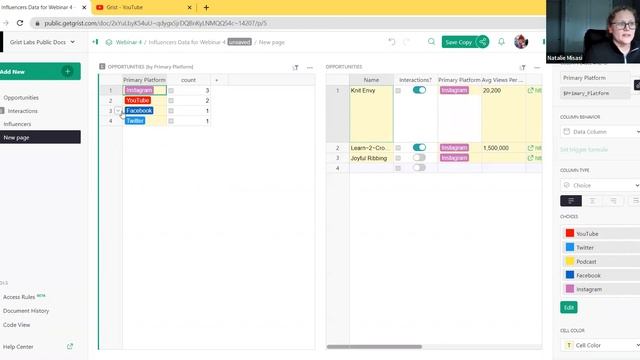Open the Grist Labs Public Docs dropdown
Viewport: 640px width, 360px height.
click(42, 42)
